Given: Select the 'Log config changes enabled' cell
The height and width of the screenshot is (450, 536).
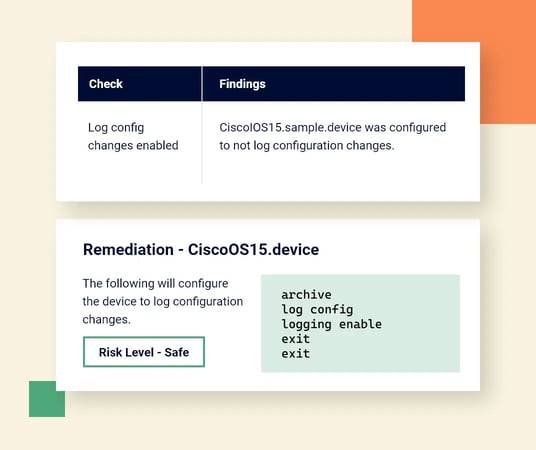Looking at the screenshot, I should pos(133,136).
